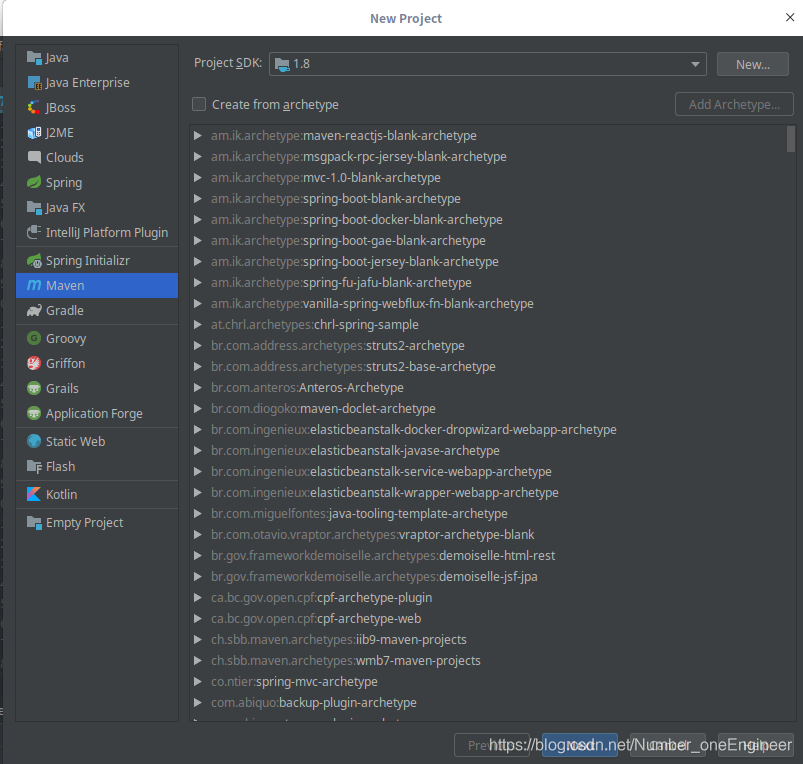
Task: Select Java Enterprise project type
Action: [97, 82]
